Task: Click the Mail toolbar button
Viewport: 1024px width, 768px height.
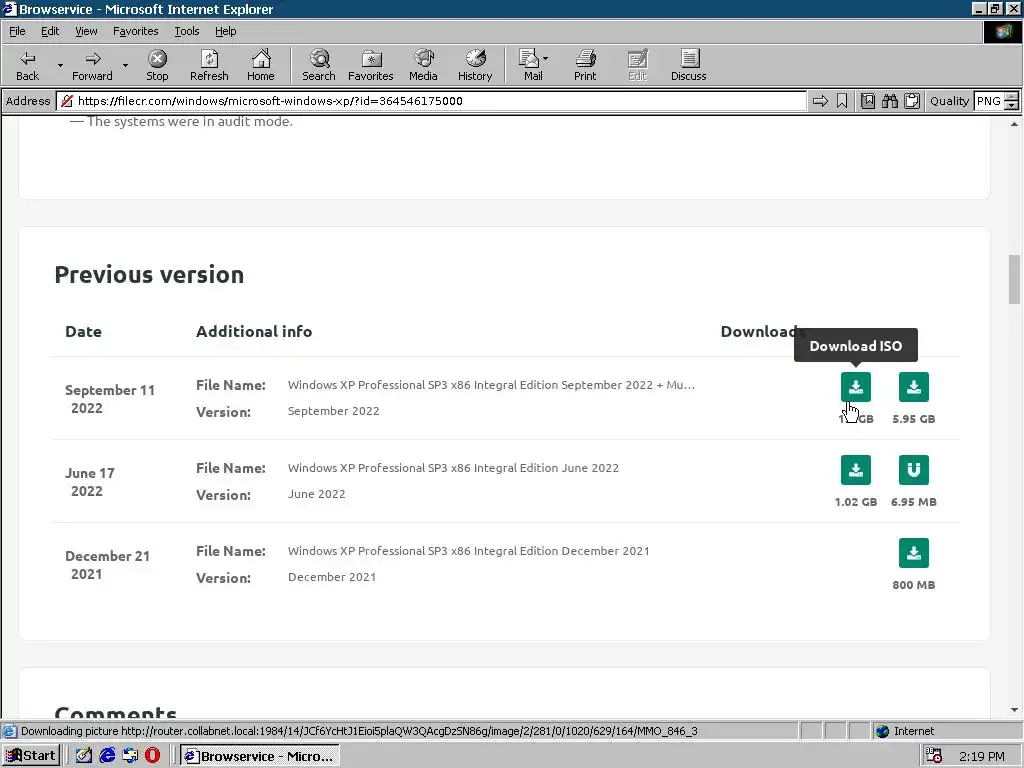Action: tap(530, 65)
